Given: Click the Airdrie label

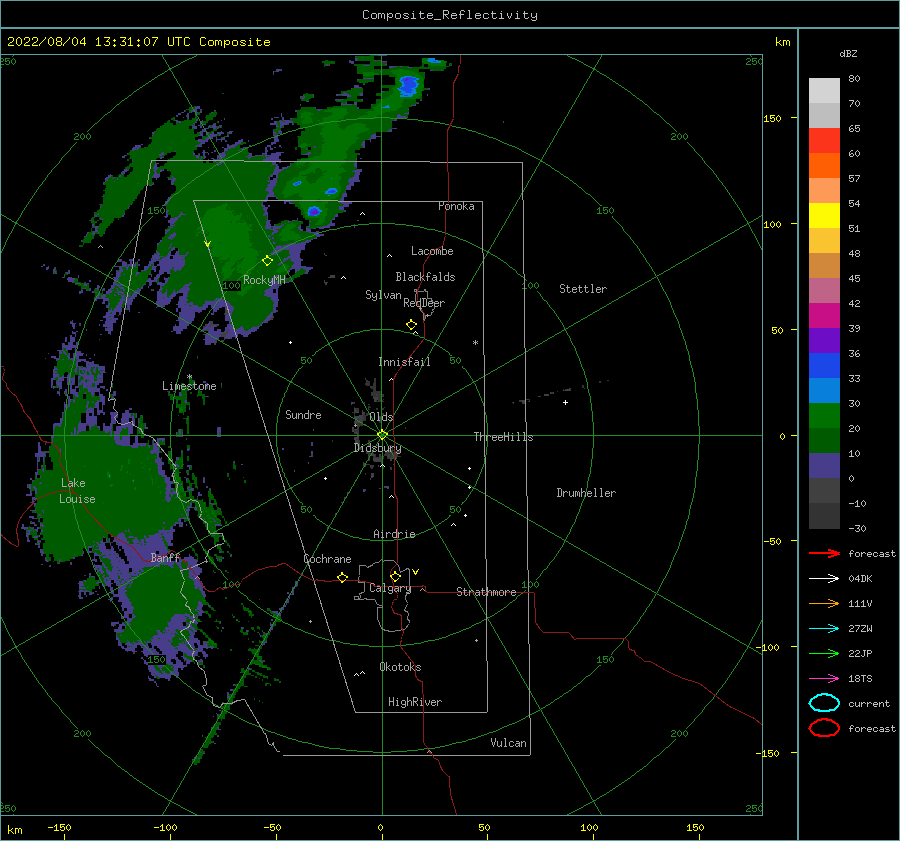Looking at the screenshot, I should pos(394,534).
